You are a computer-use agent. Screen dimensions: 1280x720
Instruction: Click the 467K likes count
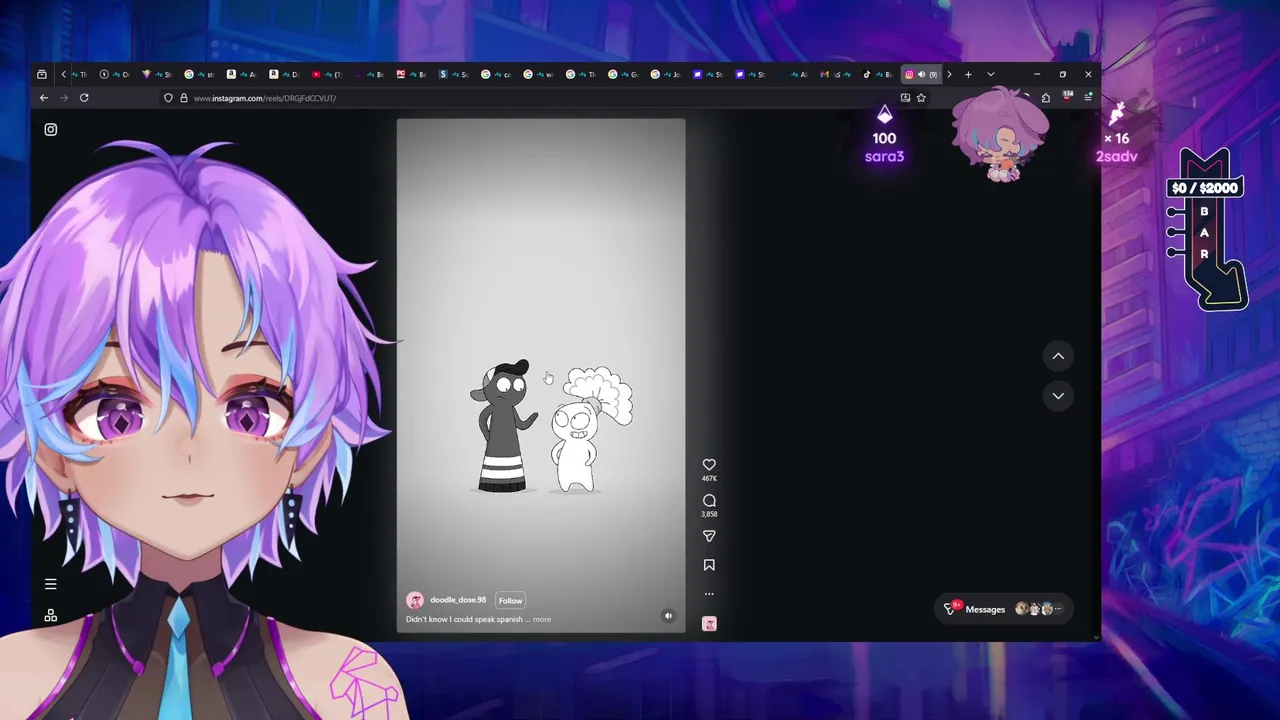pos(709,479)
